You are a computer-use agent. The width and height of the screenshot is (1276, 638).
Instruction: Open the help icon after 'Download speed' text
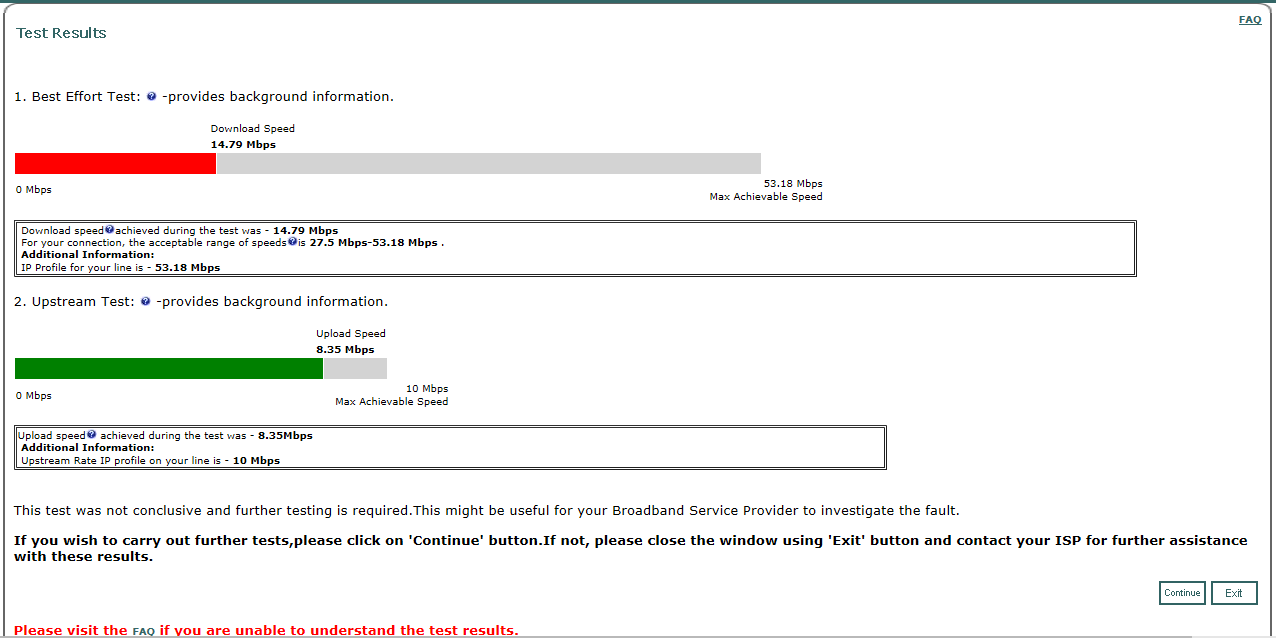(109, 230)
